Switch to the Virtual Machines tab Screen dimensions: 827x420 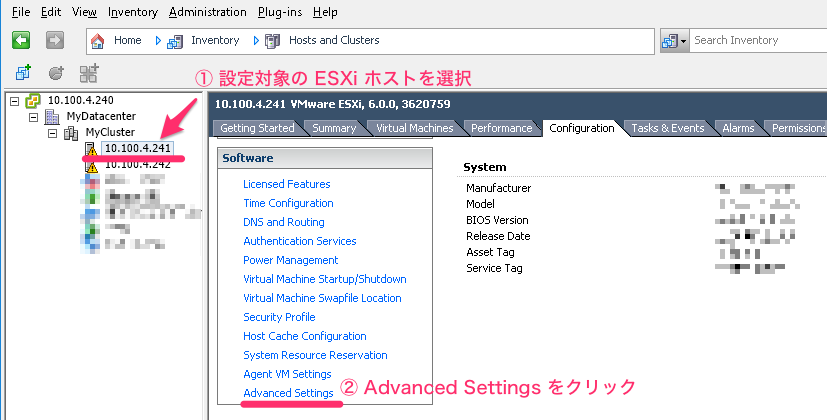(x=415, y=128)
